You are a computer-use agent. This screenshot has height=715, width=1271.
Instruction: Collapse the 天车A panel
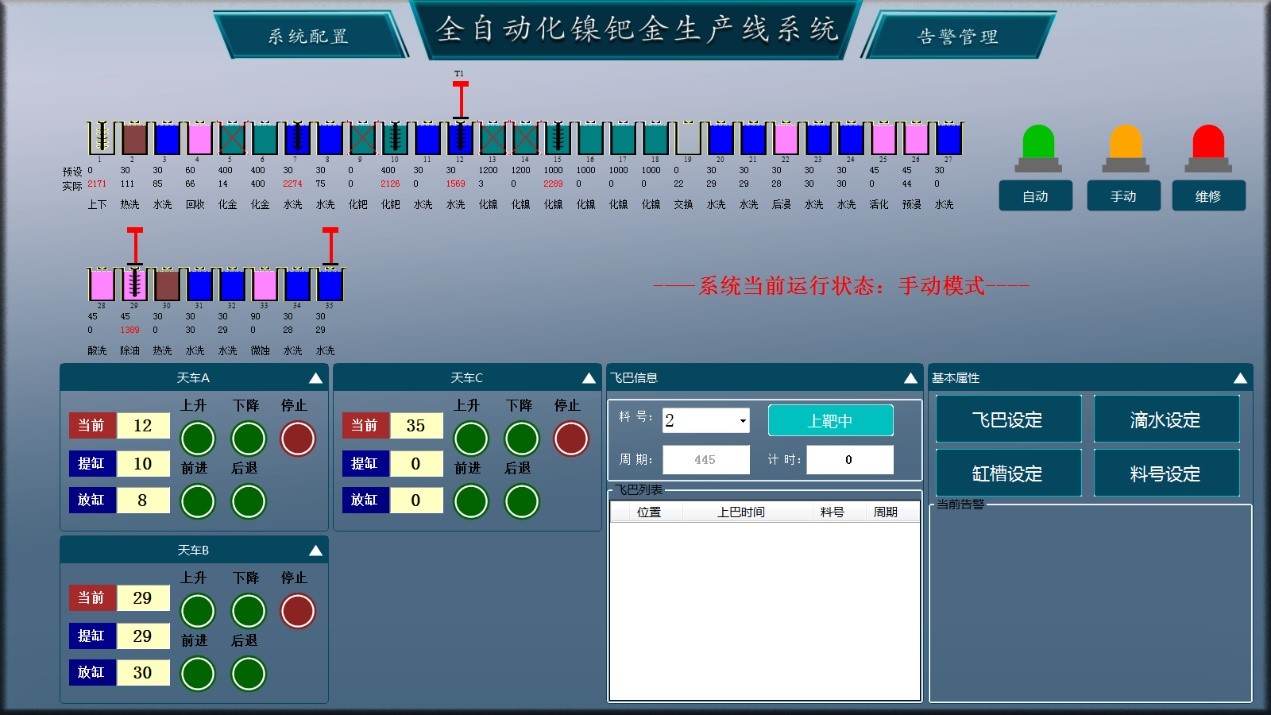point(316,378)
